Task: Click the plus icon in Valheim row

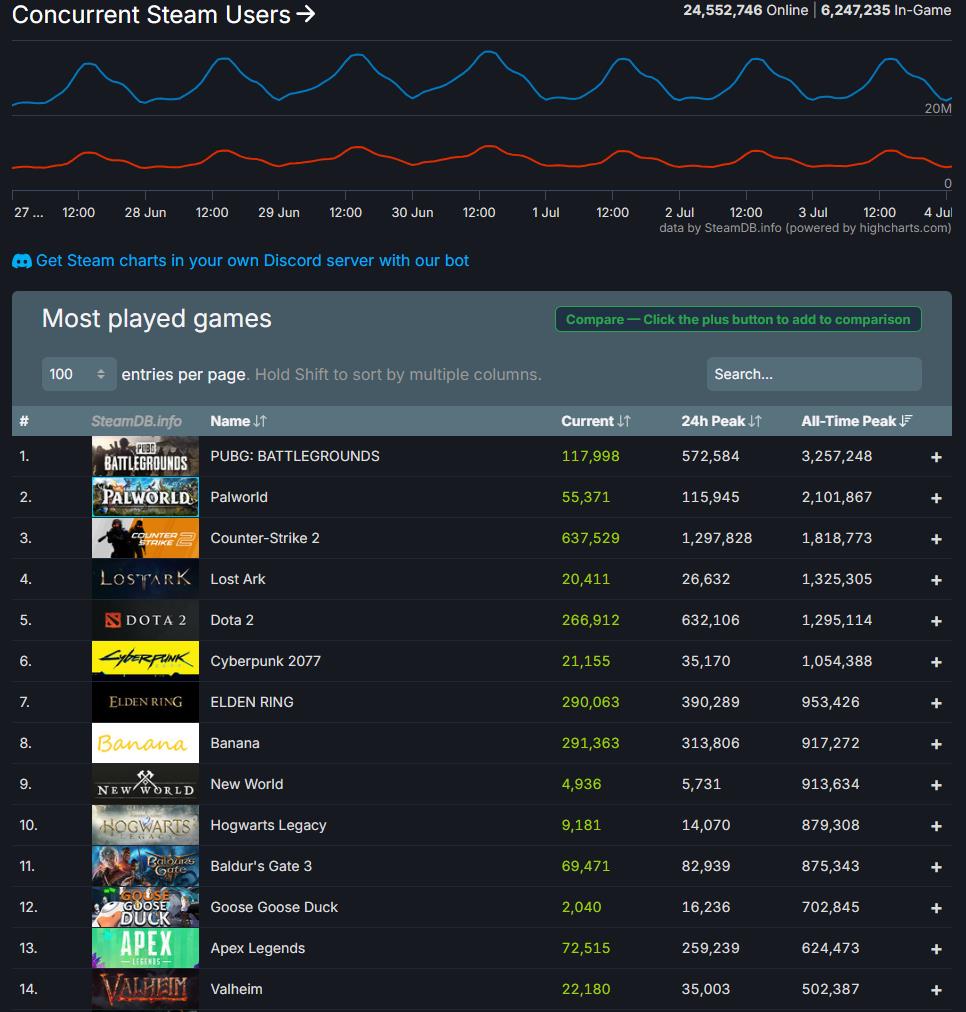Action: click(x=936, y=990)
